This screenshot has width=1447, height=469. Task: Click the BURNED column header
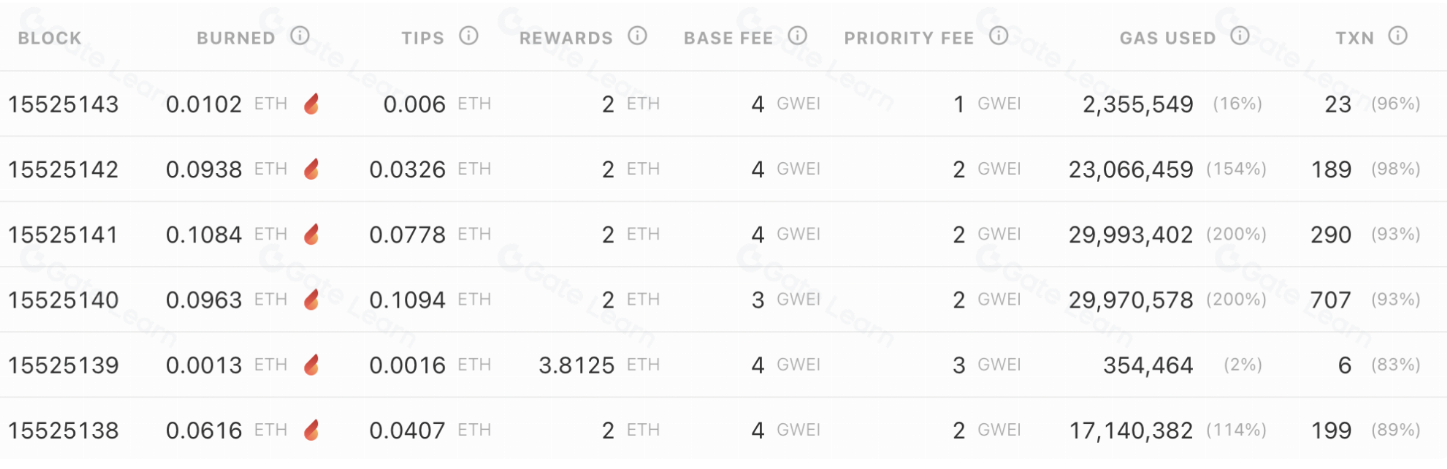pos(235,38)
